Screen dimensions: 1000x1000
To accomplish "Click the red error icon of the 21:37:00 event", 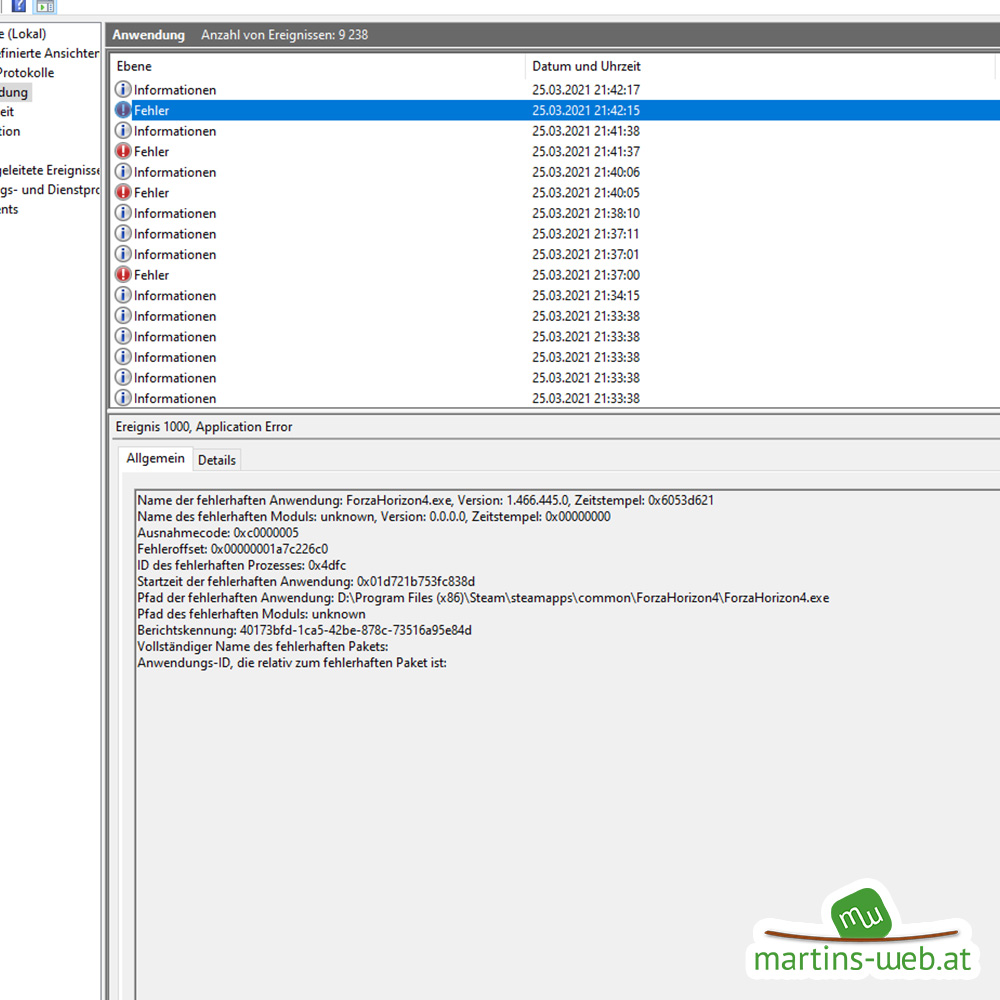I will pos(123,274).
